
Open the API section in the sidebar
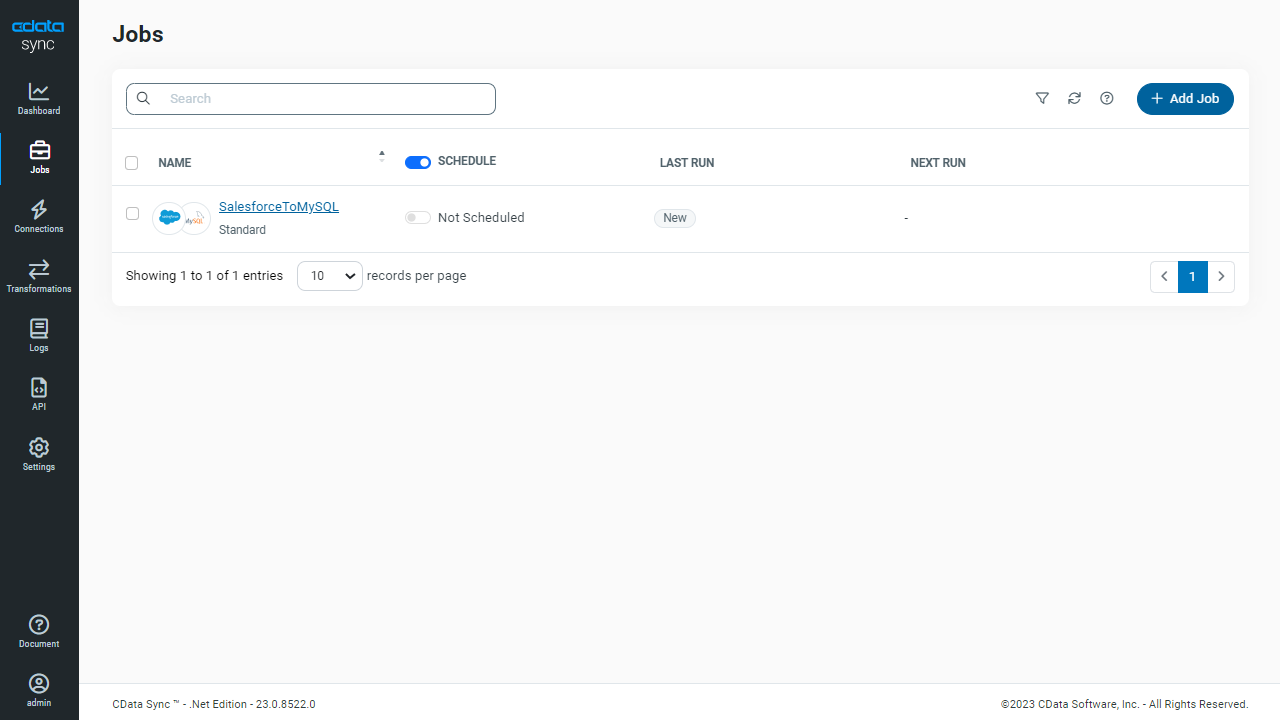[39, 394]
